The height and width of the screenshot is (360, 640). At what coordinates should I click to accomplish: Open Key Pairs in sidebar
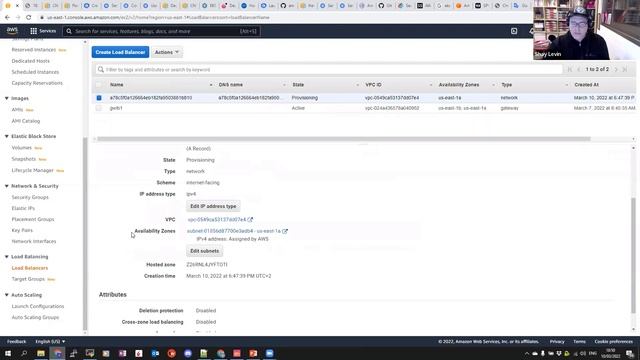22,231
